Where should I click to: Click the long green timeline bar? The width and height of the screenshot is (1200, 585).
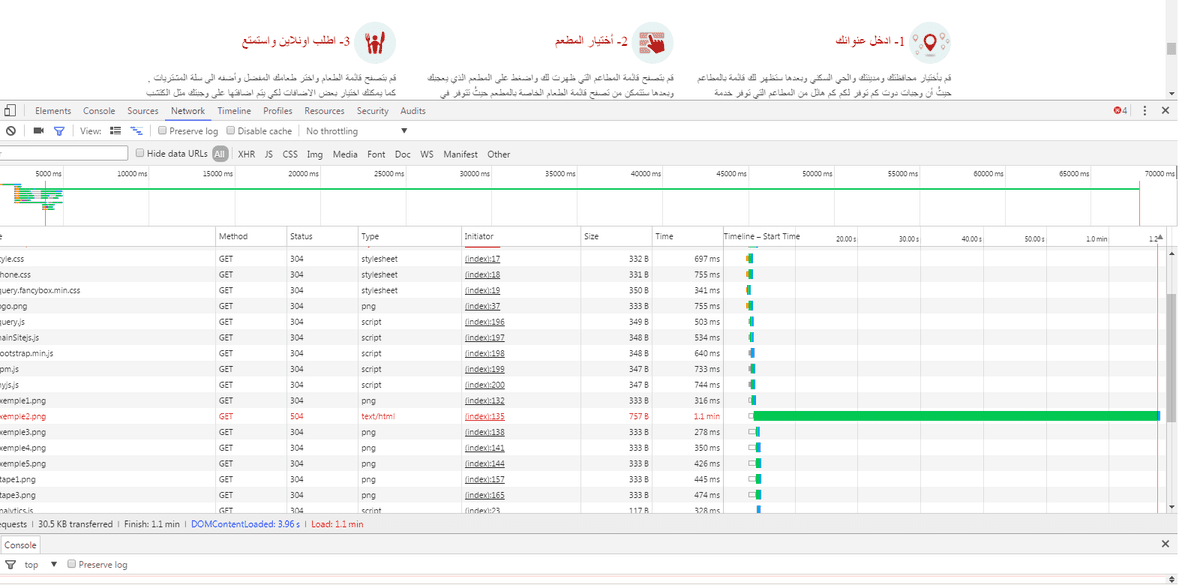(x=955, y=416)
